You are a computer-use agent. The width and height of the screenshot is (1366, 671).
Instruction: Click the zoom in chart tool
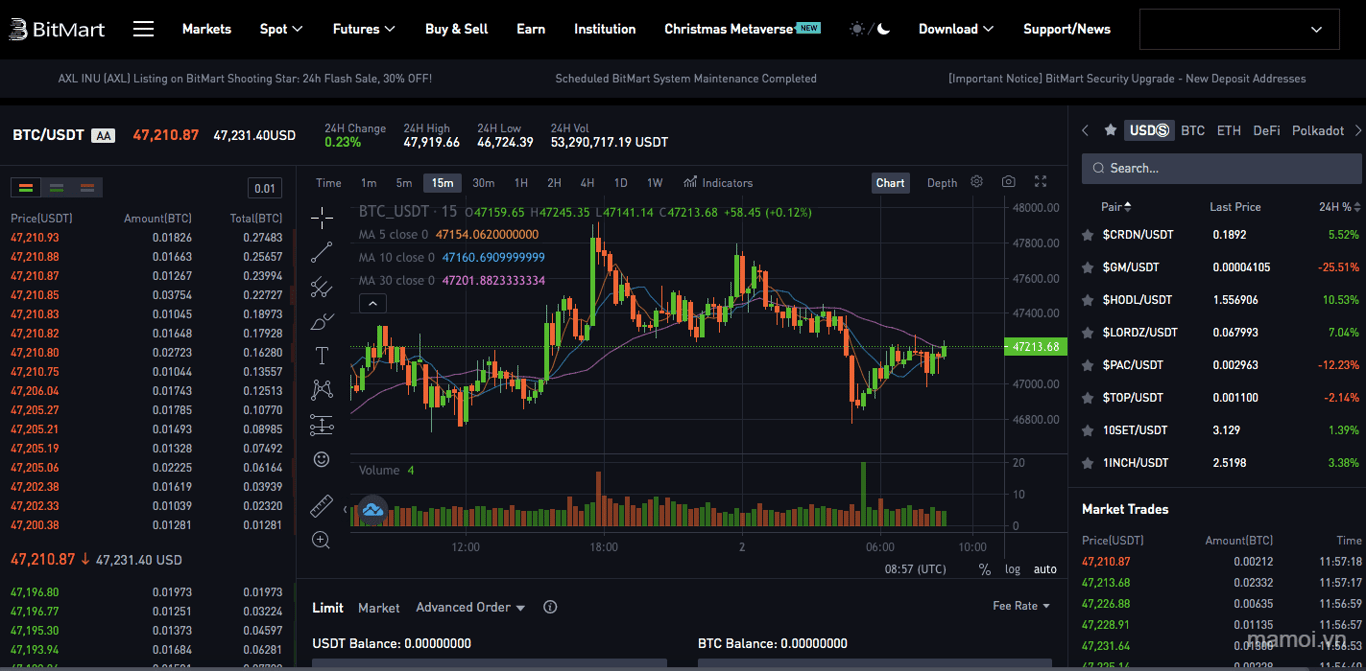322,540
